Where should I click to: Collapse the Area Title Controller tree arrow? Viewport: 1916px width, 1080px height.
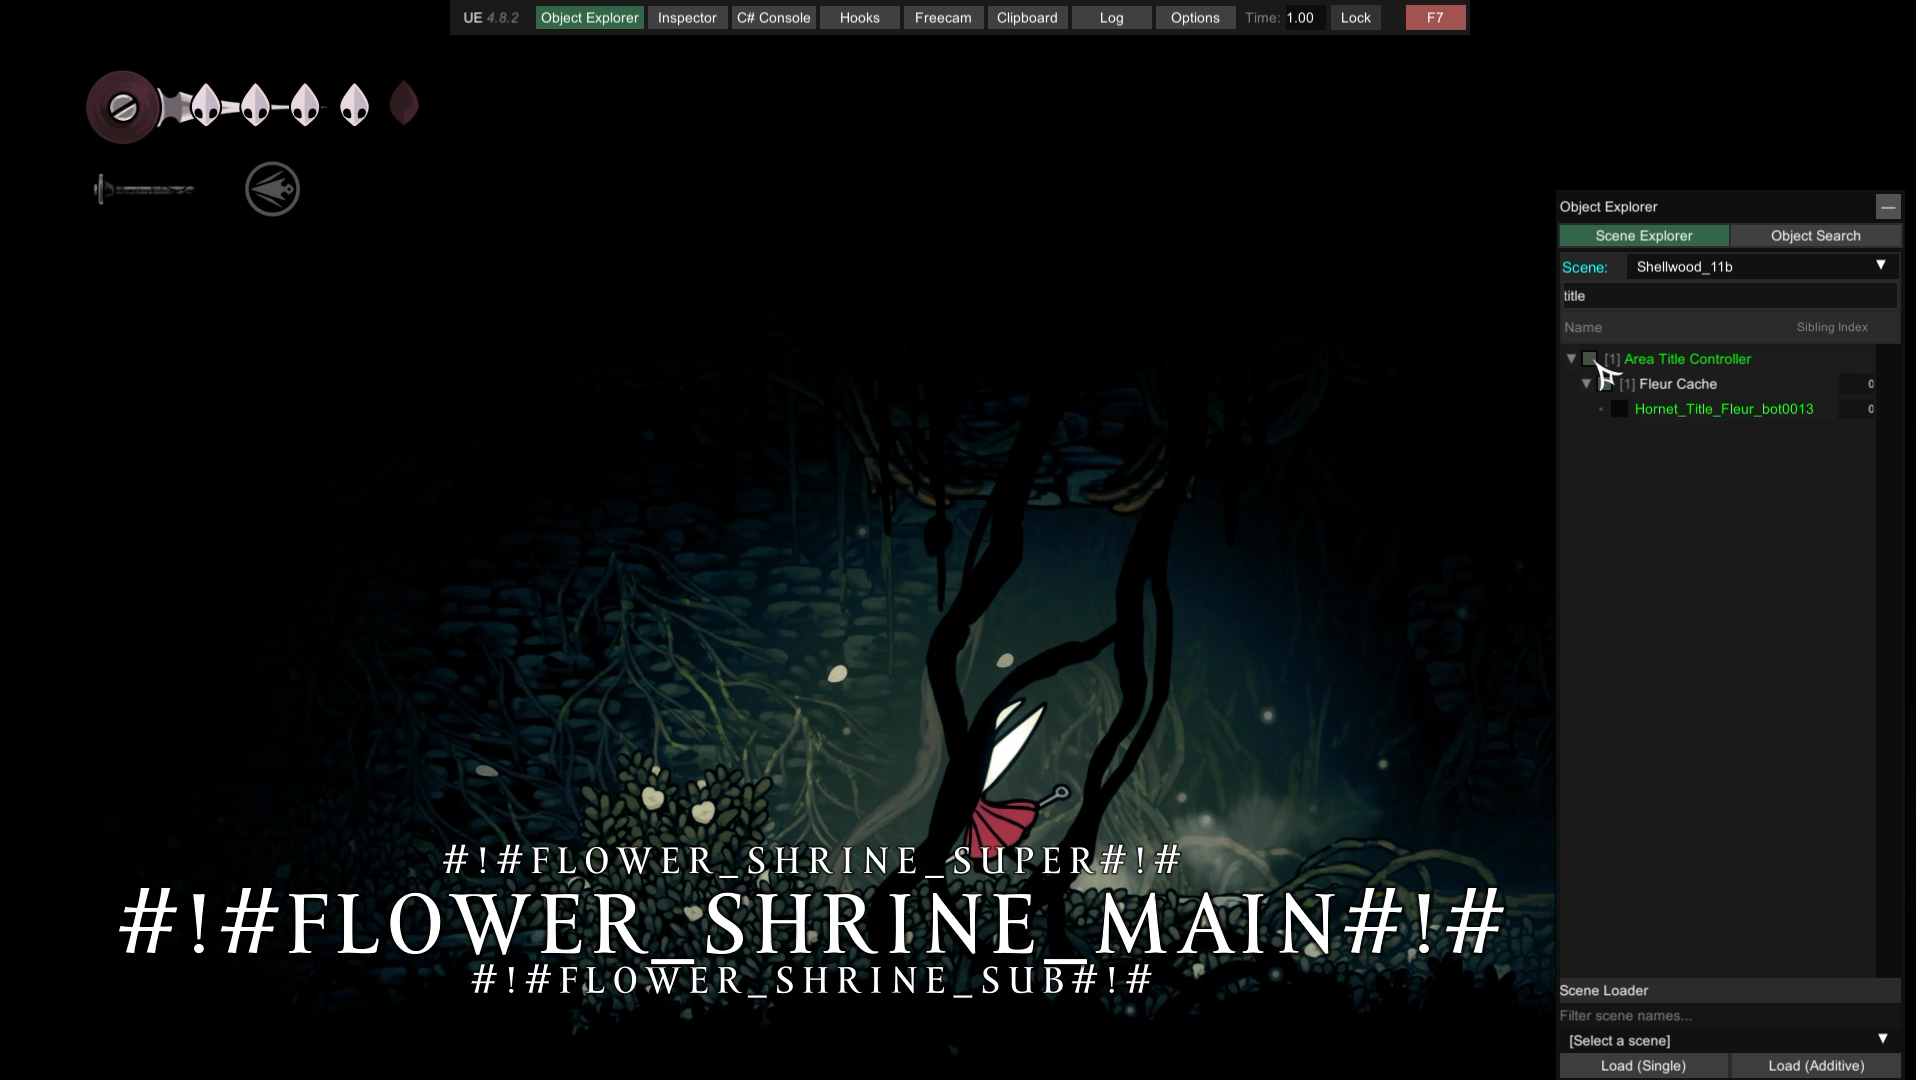coord(1571,359)
